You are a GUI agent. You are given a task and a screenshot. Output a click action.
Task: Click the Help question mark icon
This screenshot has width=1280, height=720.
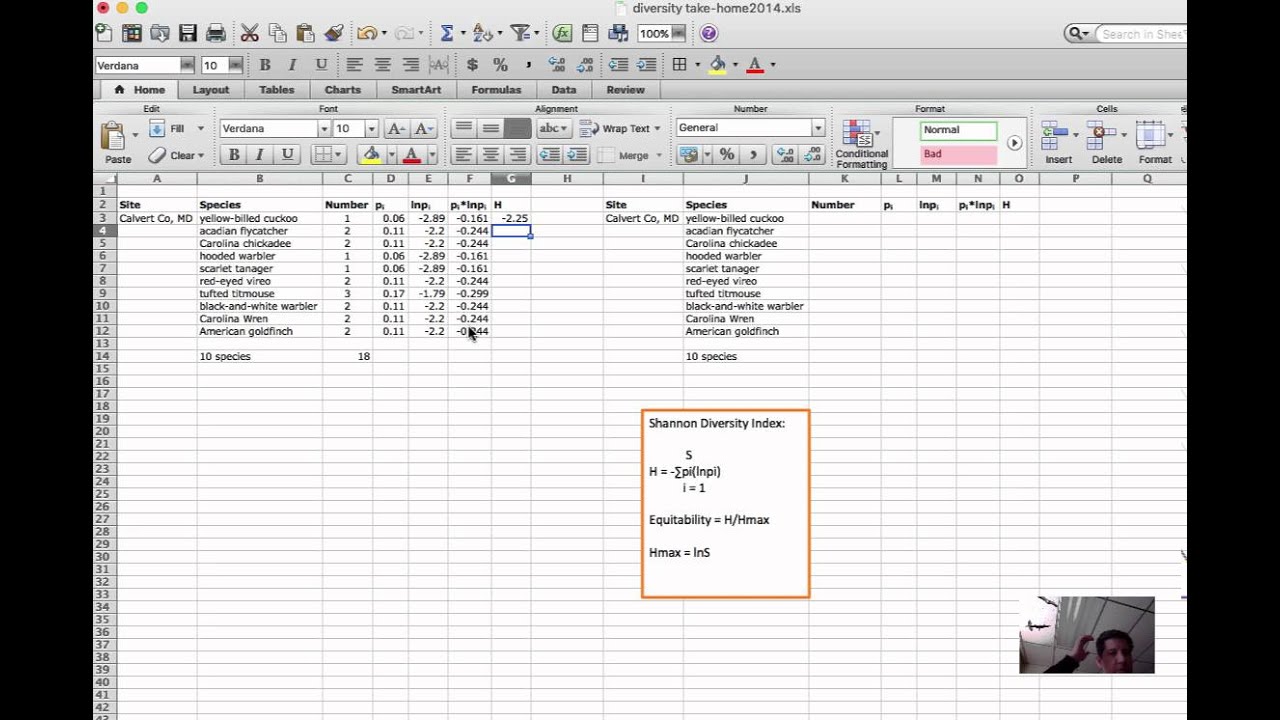tap(709, 33)
